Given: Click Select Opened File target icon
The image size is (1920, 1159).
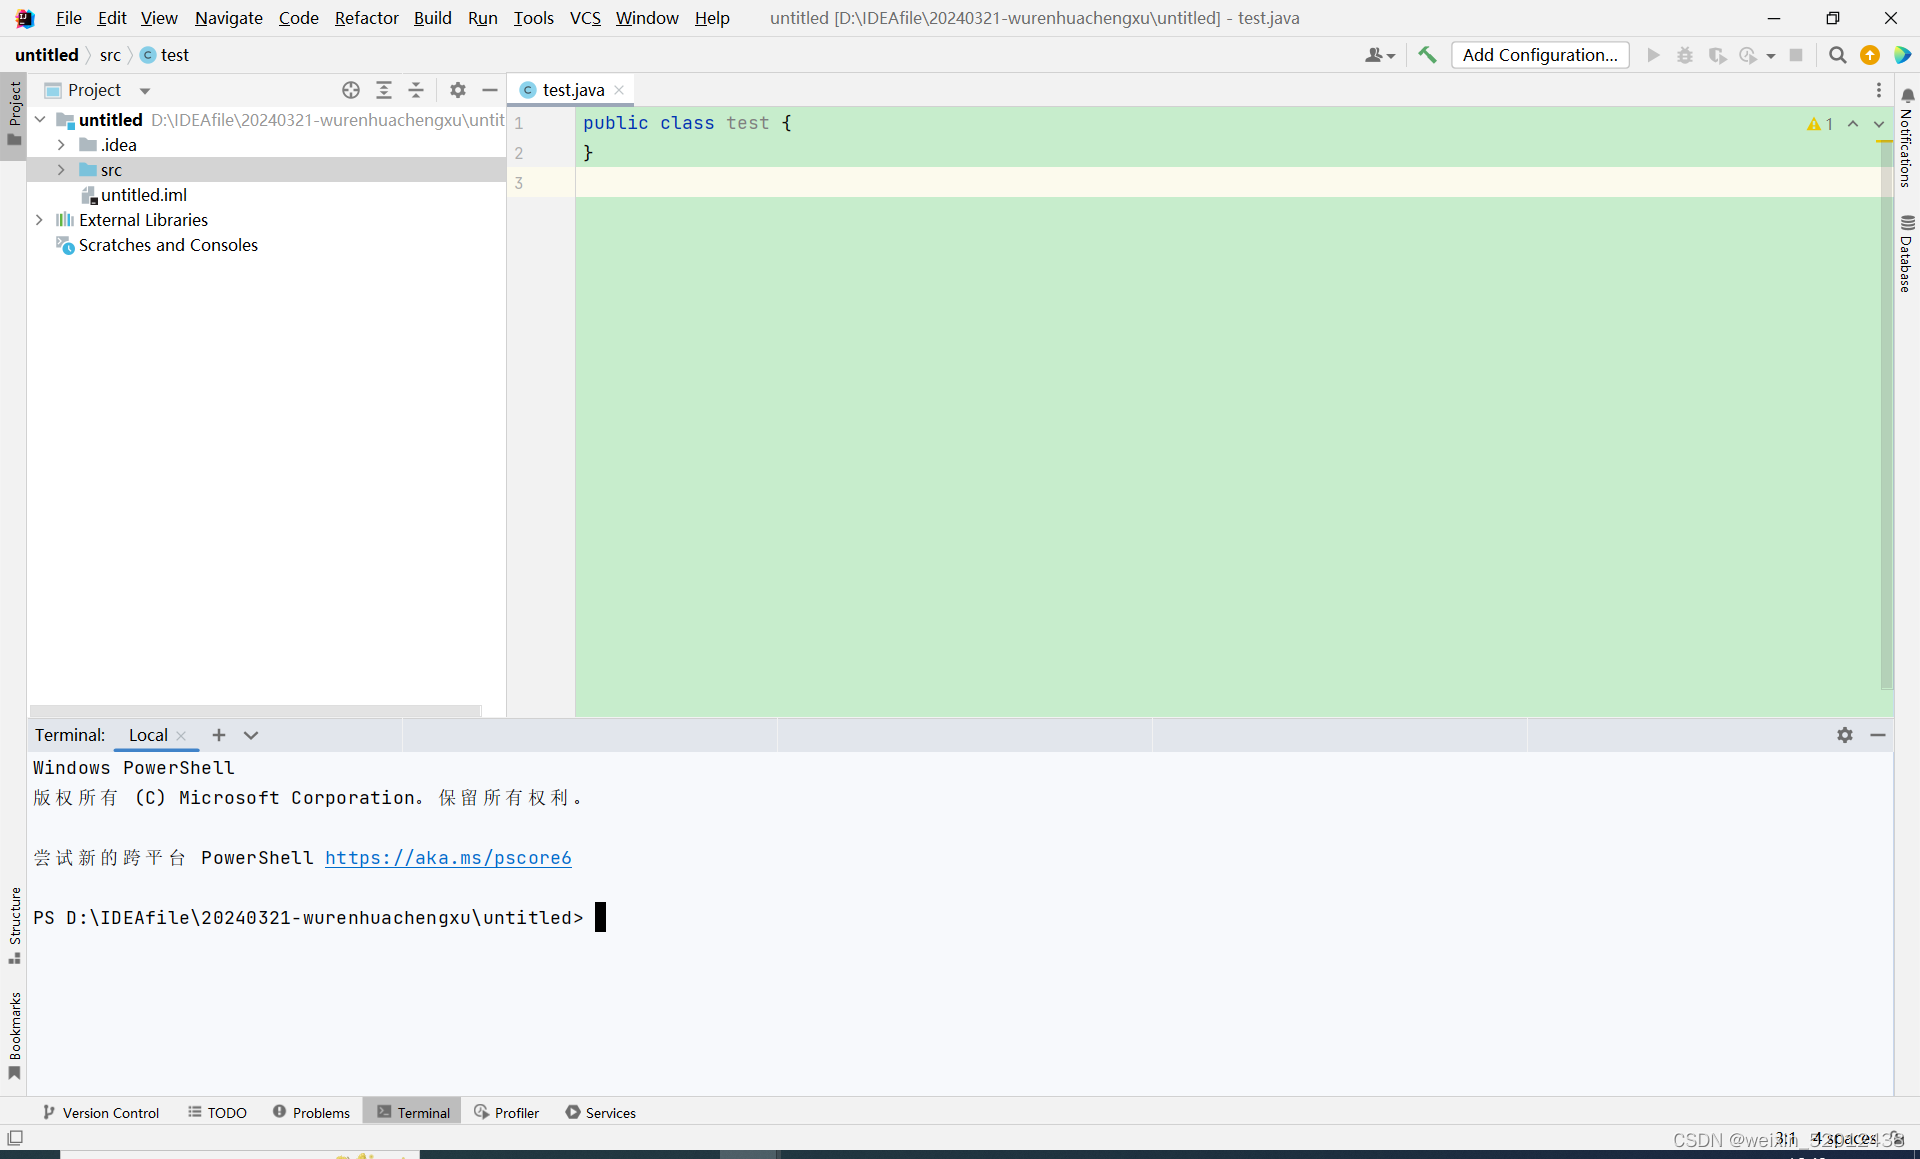Looking at the screenshot, I should click(x=351, y=90).
